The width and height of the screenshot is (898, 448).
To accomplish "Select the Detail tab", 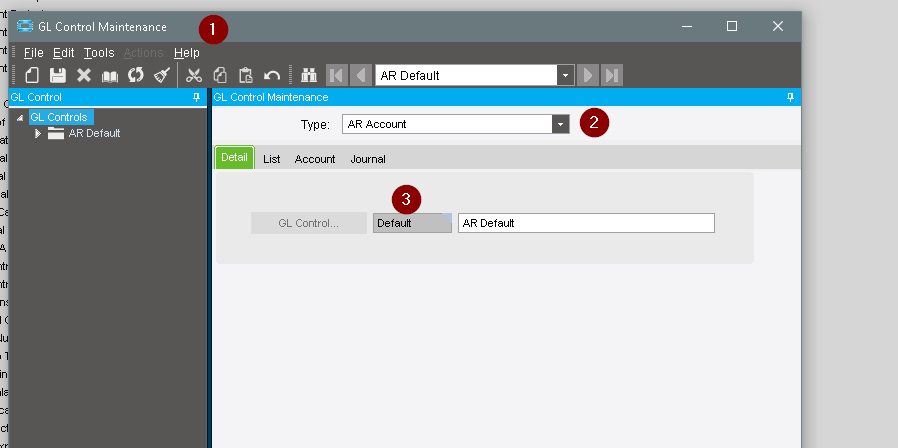I will click(234, 158).
